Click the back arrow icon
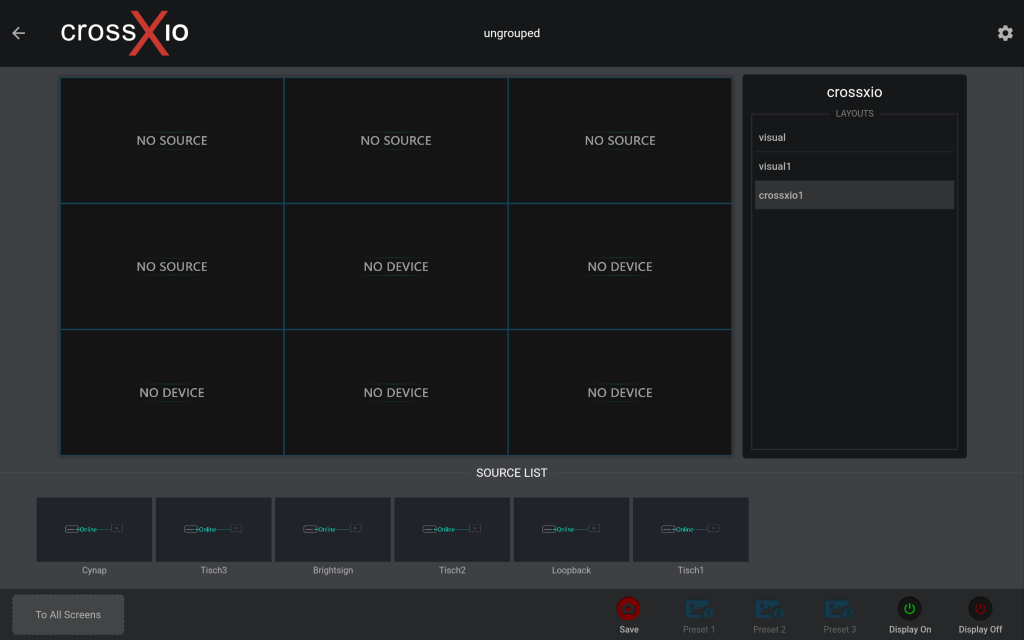 (19, 33)
